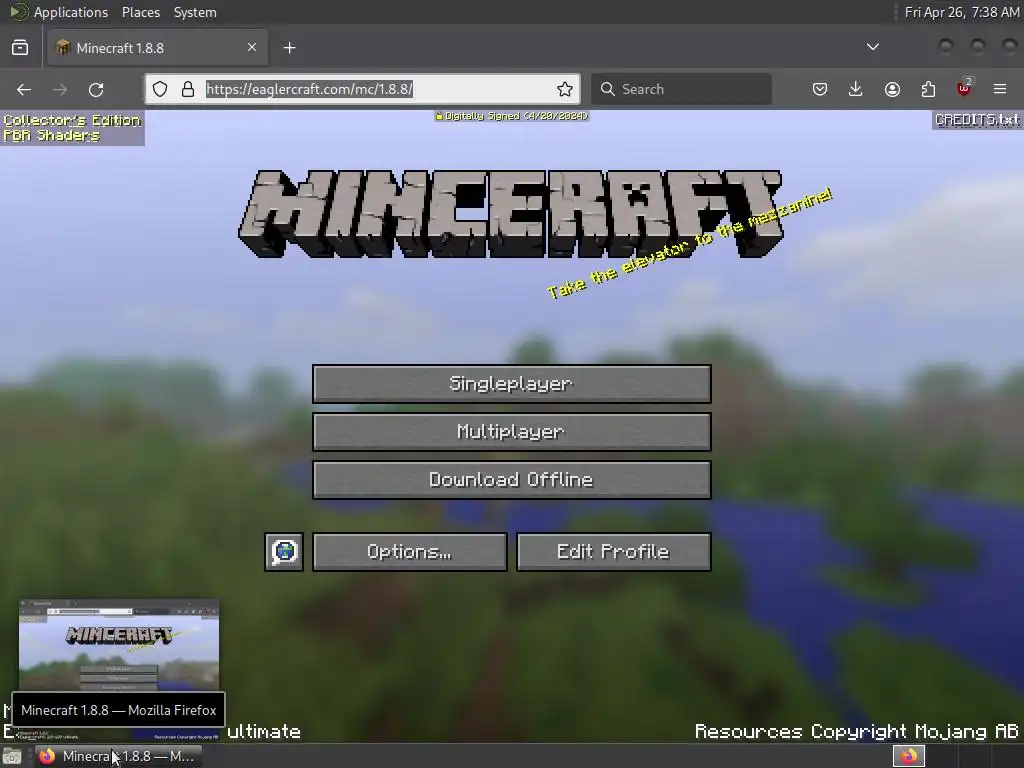Viewport: 1024px width, 768px height.
Task: Click the Minecraft 1.8.8 taskbar window button
Action: [118, 756]
